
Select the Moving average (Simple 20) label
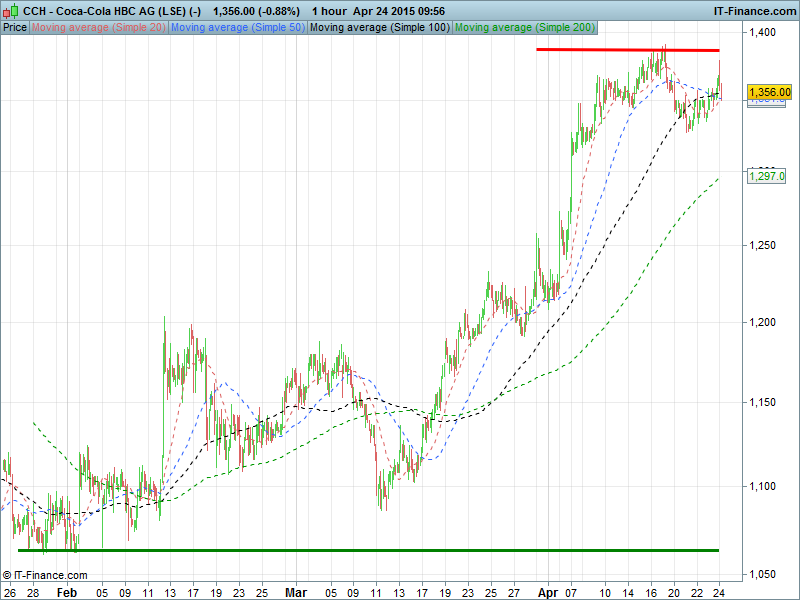tap(99, 27)
